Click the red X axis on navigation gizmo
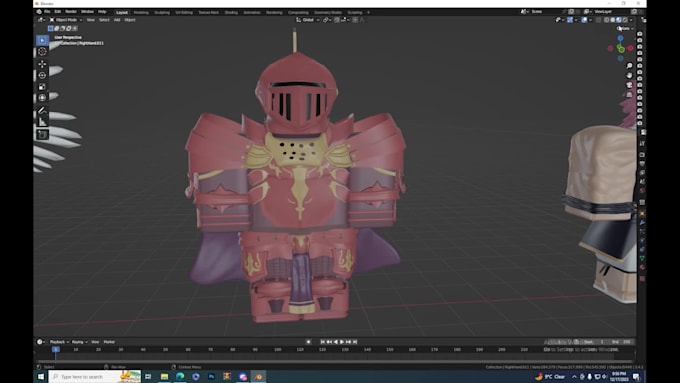Image resolution: width=680 pixels, height=383 pixels. [631, 48]
